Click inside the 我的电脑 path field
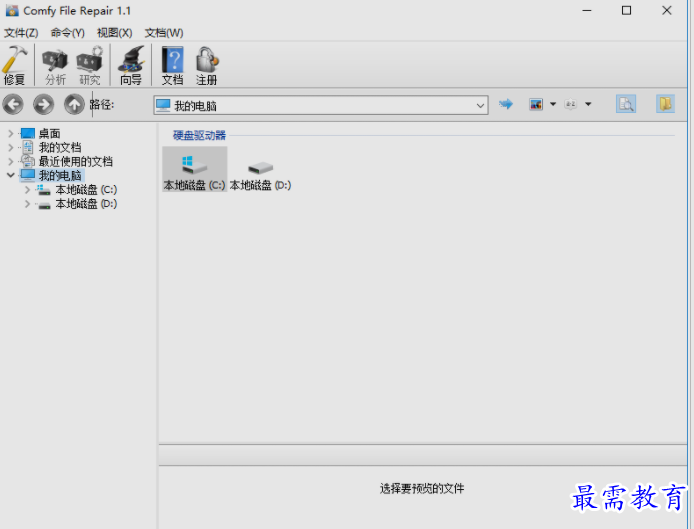The height and width of the screenshot is (529, 694). tap(321, 106)
